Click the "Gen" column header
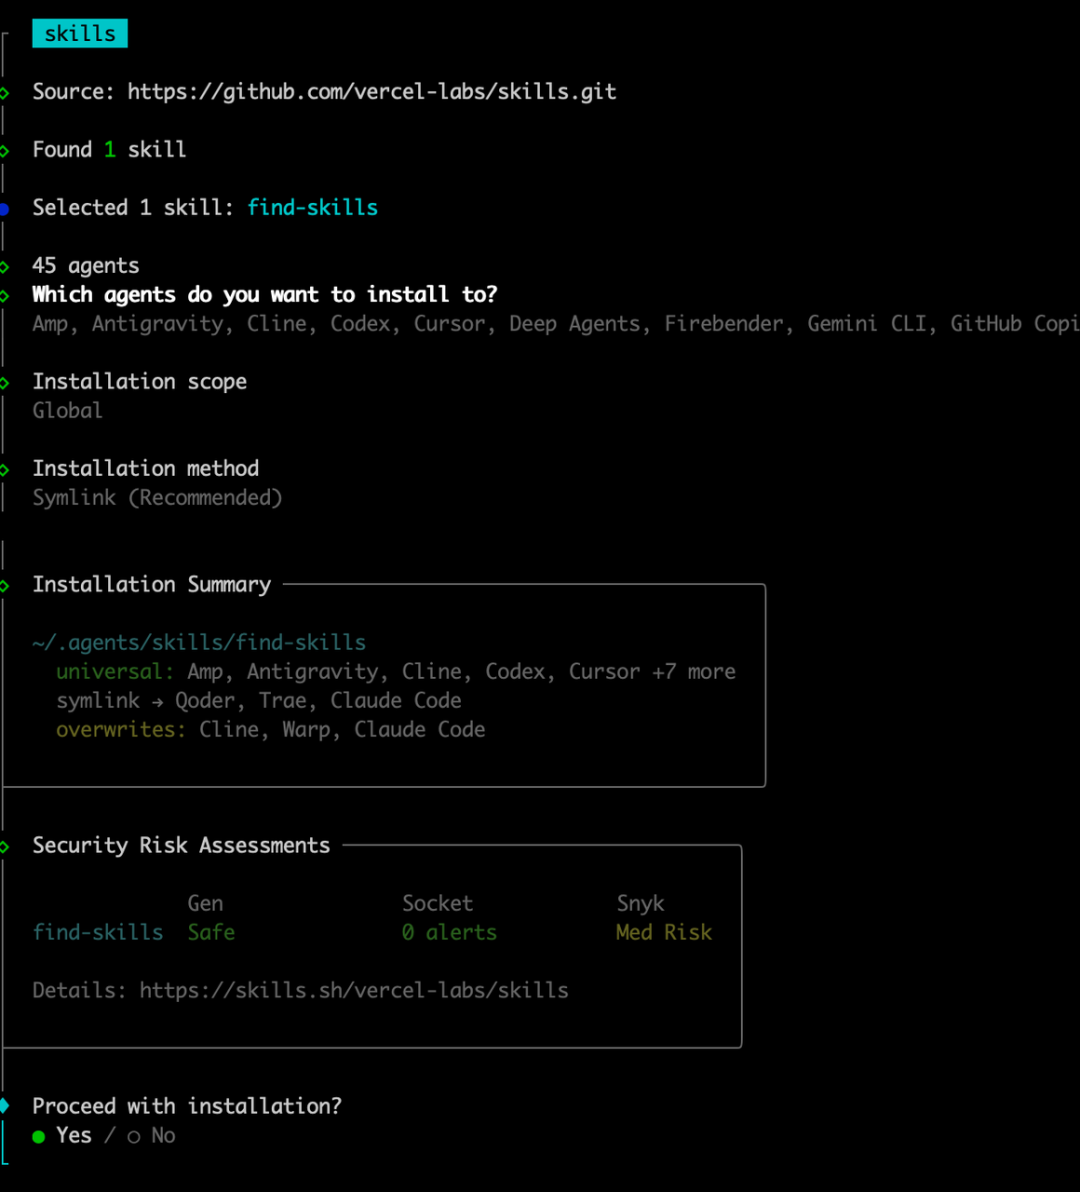The width and height of the screenshot is (1080, 1192). (205, 903)
